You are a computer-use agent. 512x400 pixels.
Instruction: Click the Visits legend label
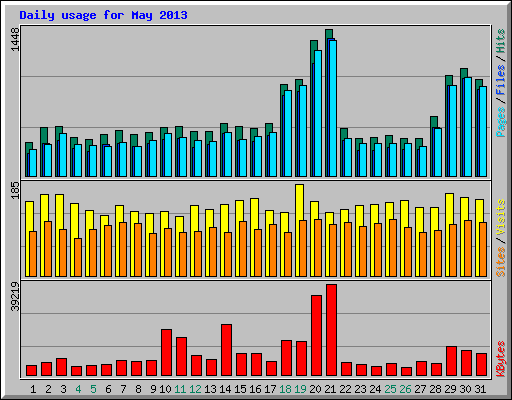(501, 217)
